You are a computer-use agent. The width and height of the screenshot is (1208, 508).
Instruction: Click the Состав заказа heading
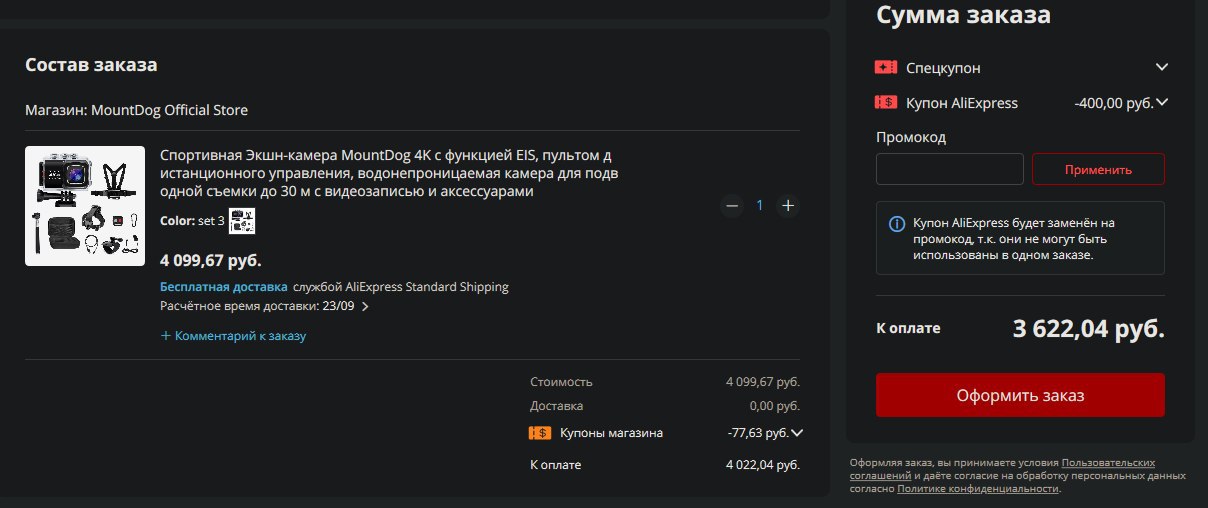(91, 65)
